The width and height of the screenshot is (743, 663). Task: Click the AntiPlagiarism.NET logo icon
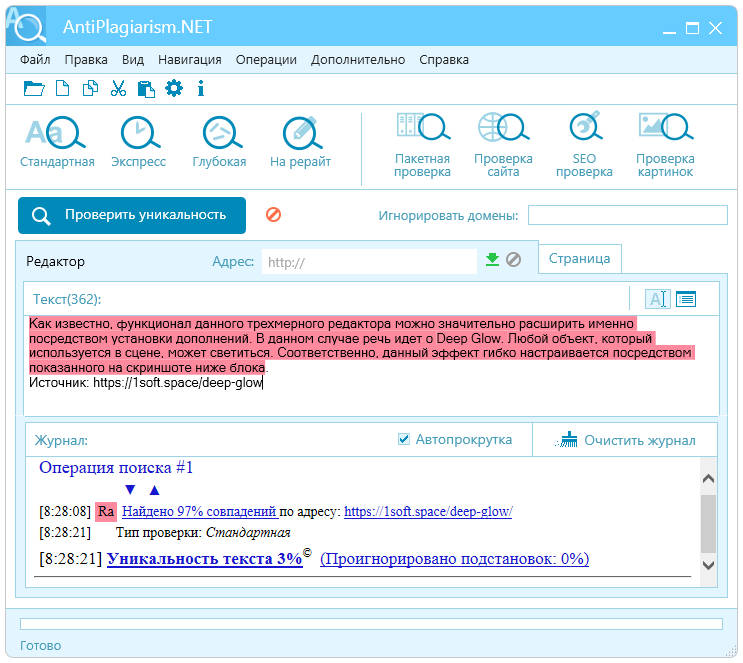click(x=27, y=26)
